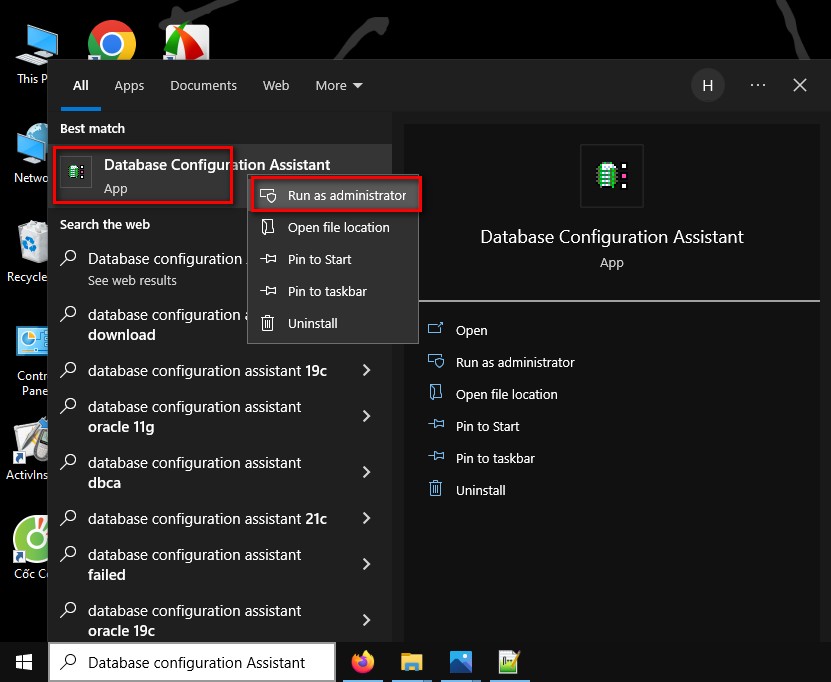The height and width of the screenshot is (682, 831).
Task: Choose Pin to taskbar in context menu
Action: coord(333,291)
